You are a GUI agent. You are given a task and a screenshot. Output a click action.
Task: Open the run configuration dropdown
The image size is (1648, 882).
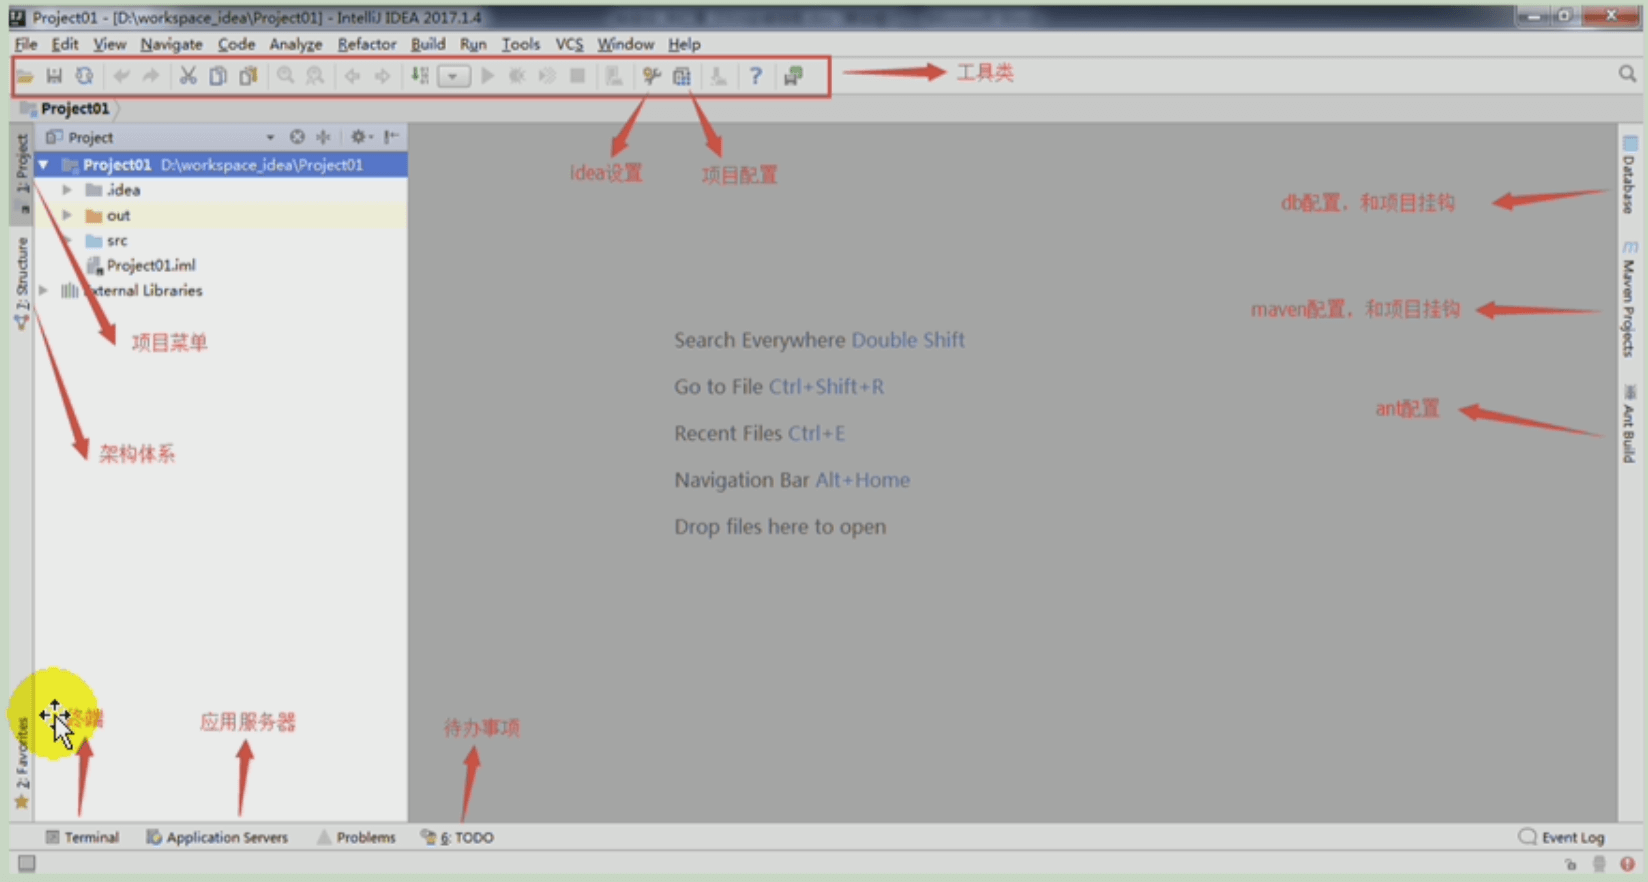point(453,76)
